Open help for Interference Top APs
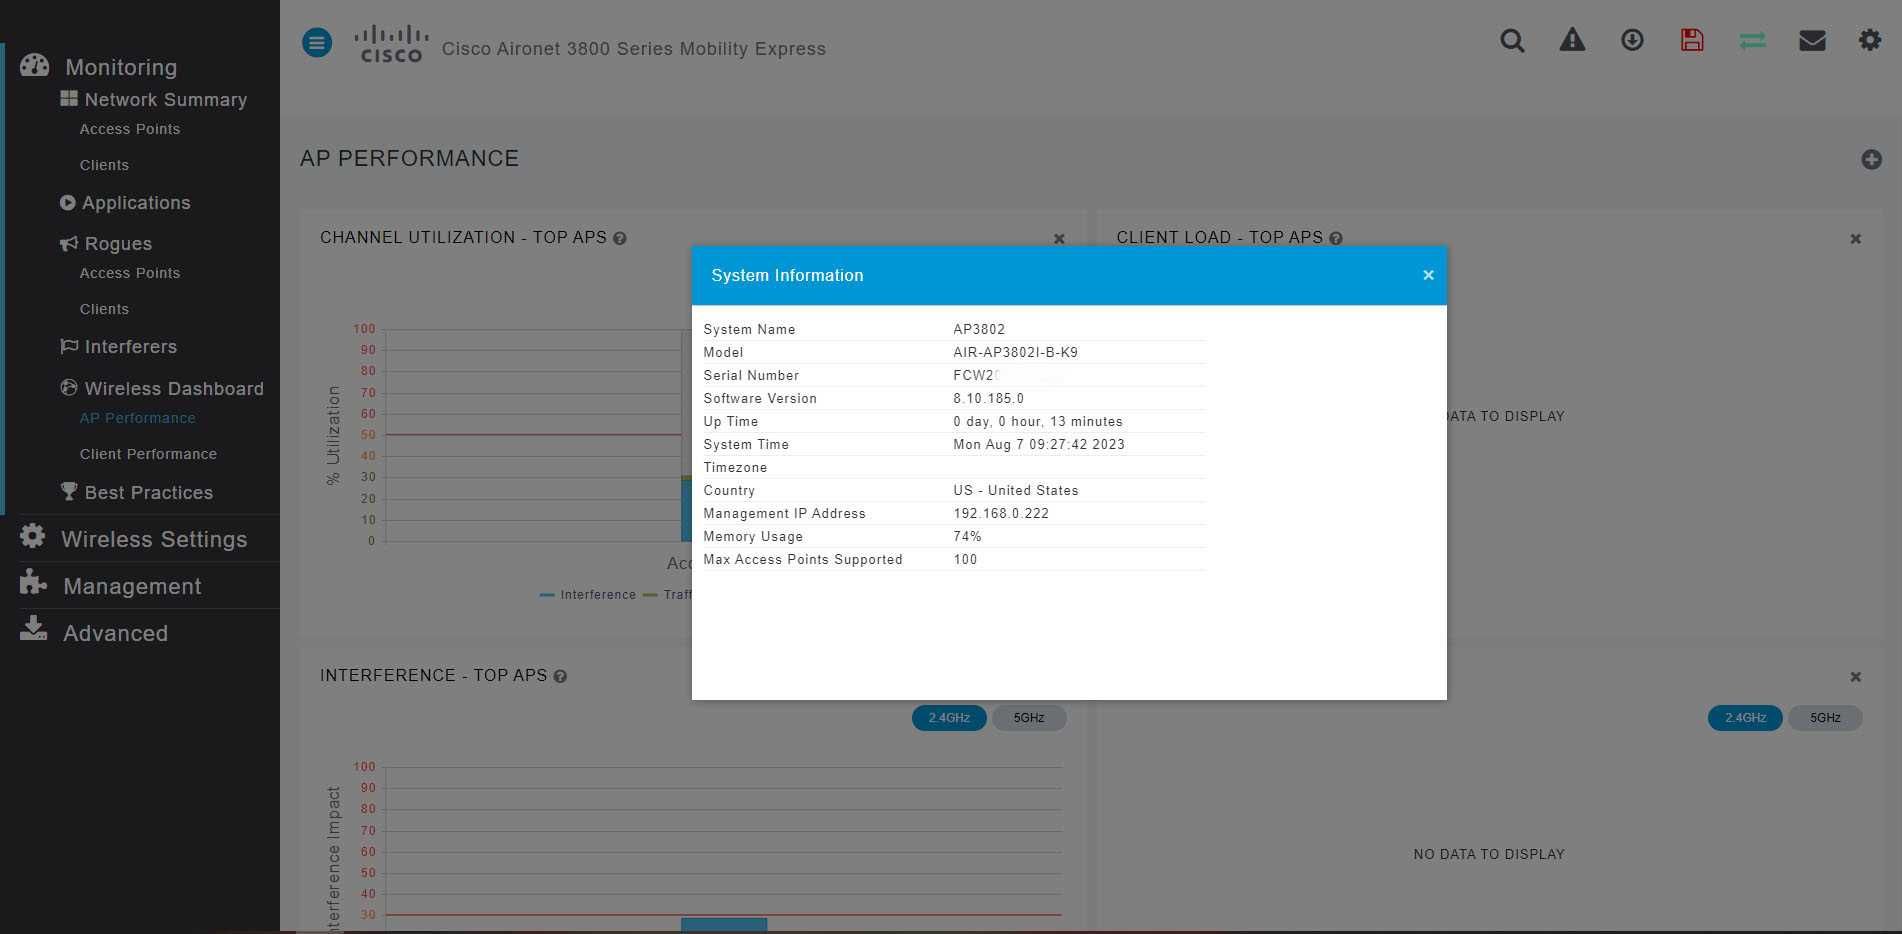This screenshot has width=1902, height=934. [560, 676]
